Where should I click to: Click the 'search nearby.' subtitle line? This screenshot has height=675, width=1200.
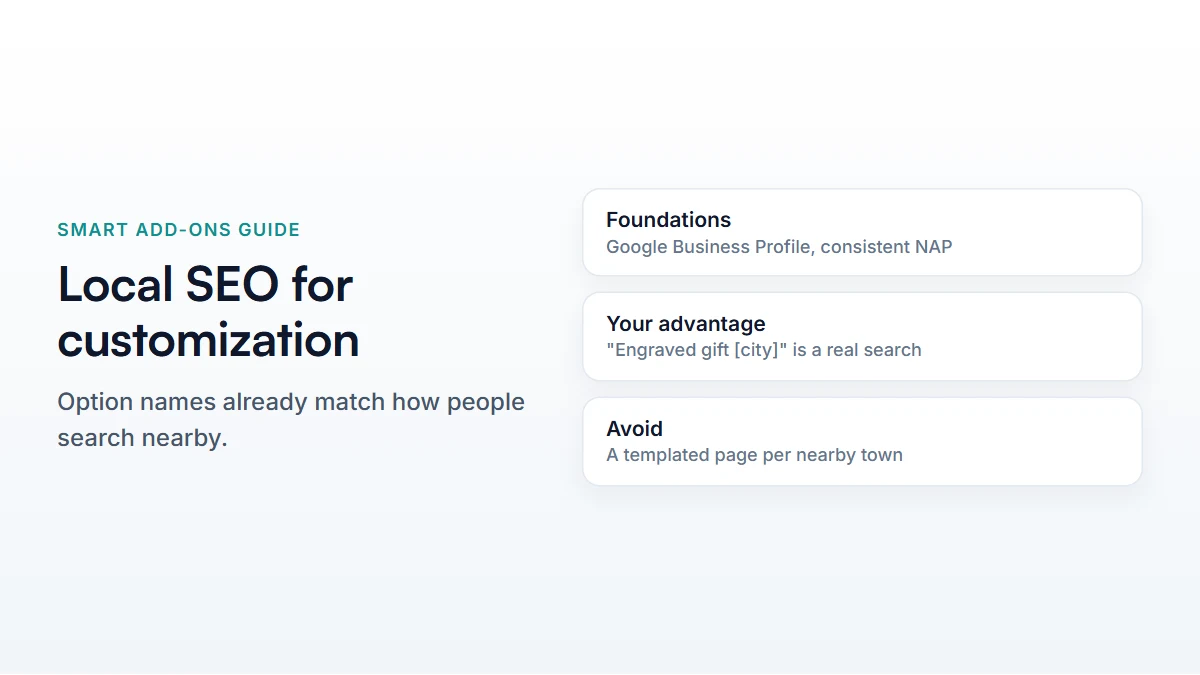pos(142,438)
